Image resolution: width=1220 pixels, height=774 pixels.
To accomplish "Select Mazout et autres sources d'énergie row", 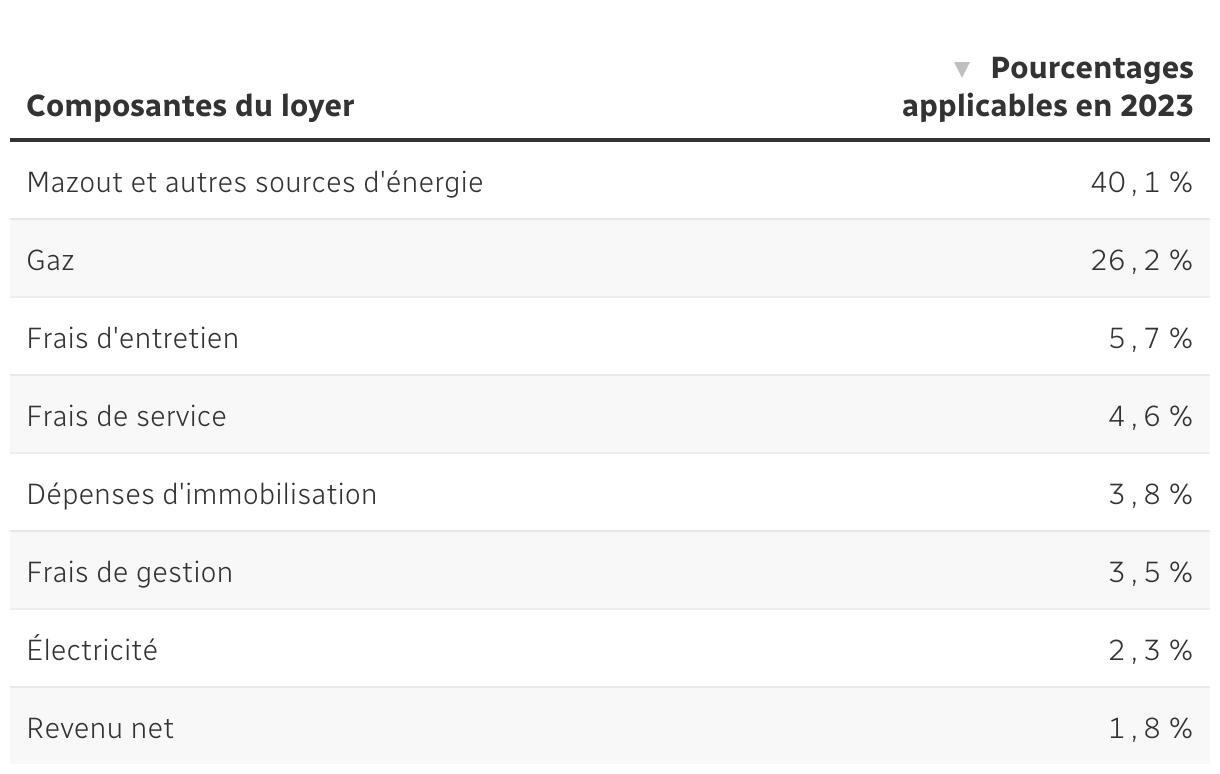I will point(610,182).
